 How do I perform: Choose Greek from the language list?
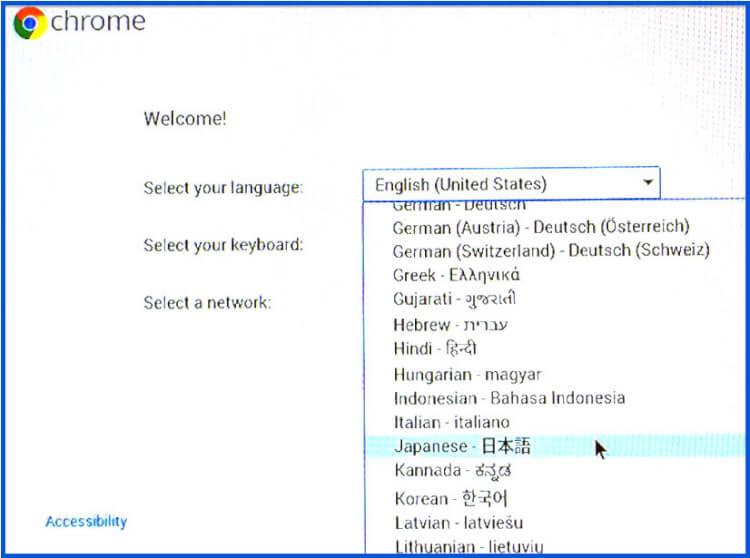(x=456, y=275)
